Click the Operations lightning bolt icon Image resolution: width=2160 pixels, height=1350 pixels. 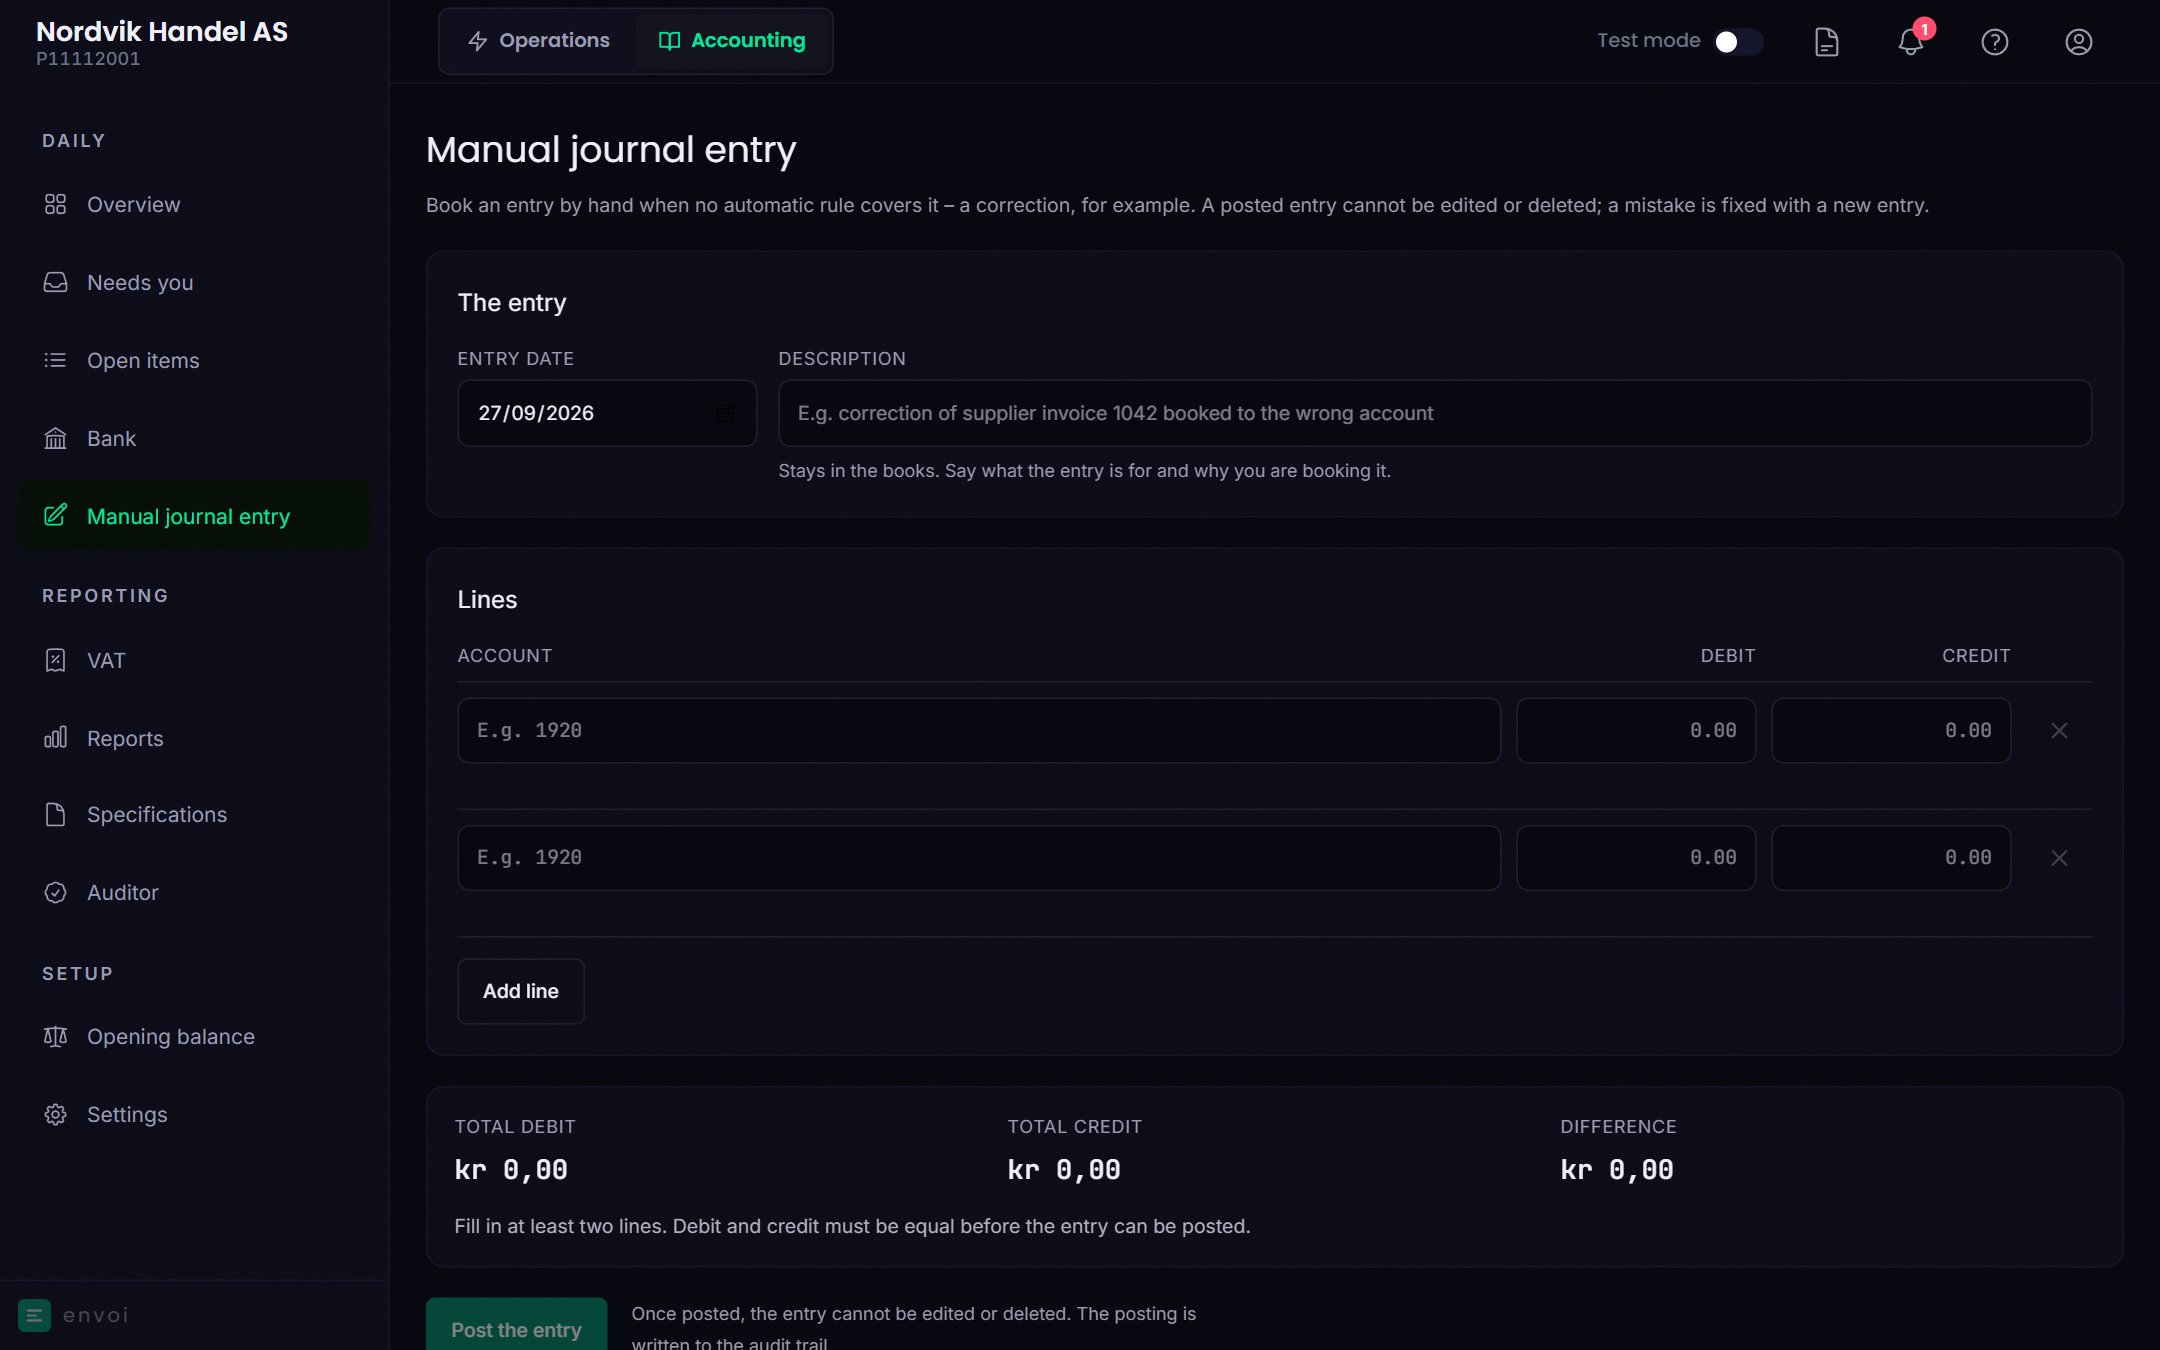click(x=478, y=41)
